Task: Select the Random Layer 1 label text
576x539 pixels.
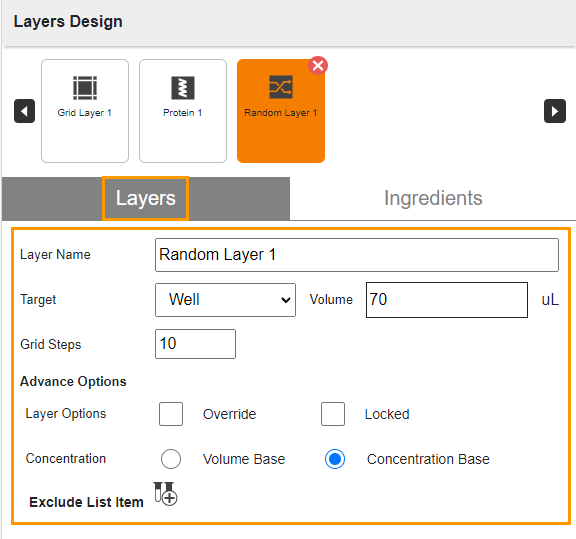Action: coord(281,113)
